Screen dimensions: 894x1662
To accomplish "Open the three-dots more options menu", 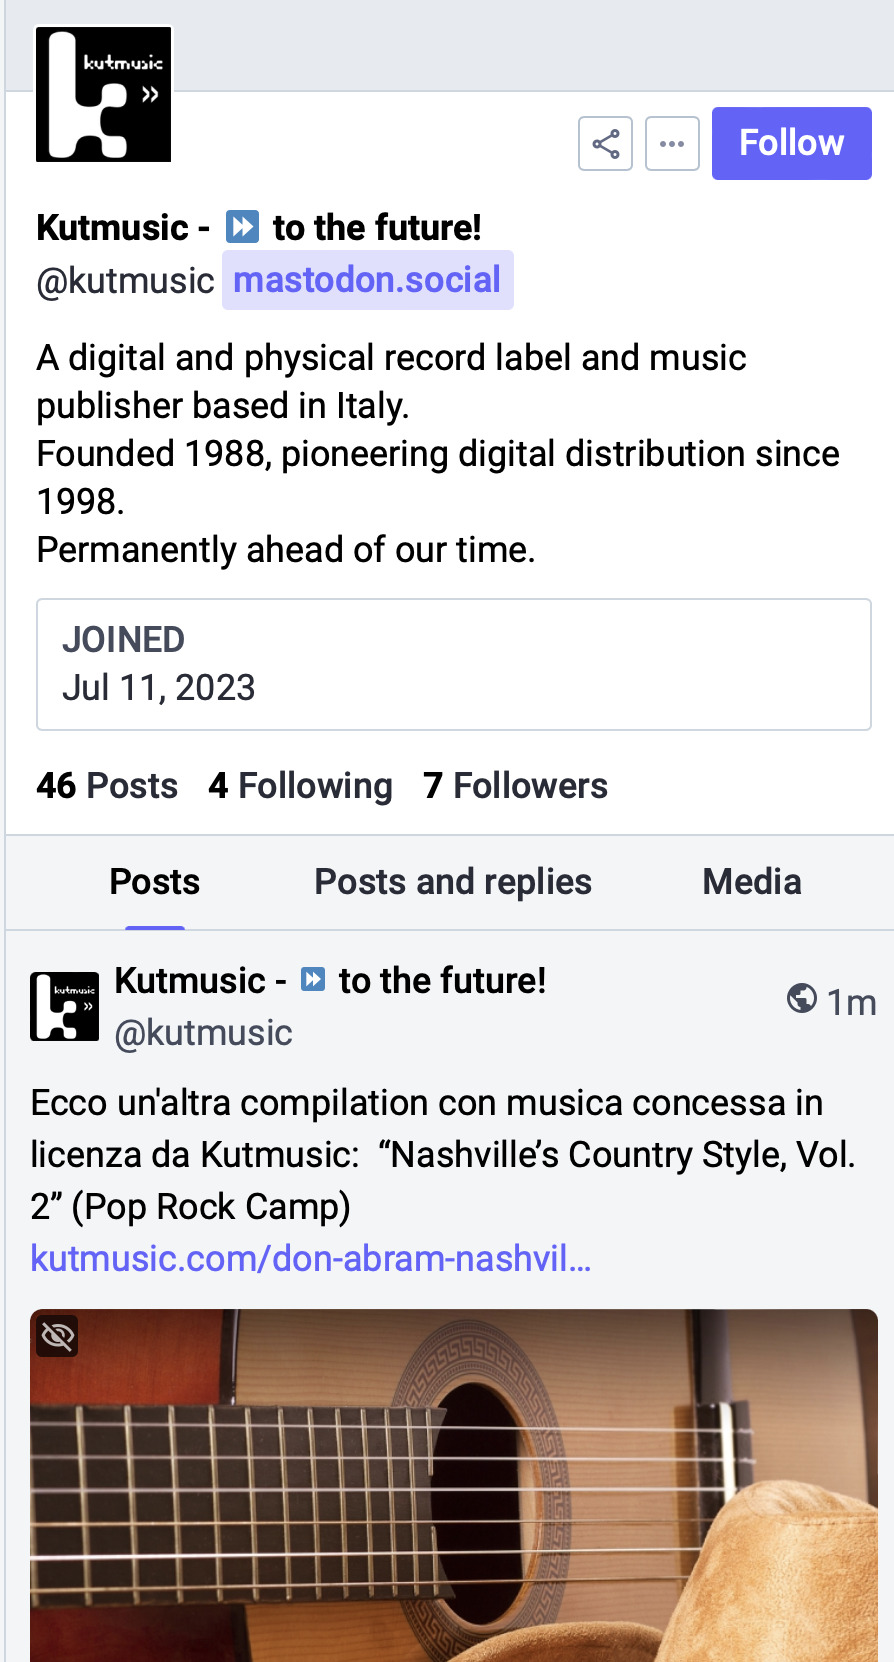I will tap(672, 144).
